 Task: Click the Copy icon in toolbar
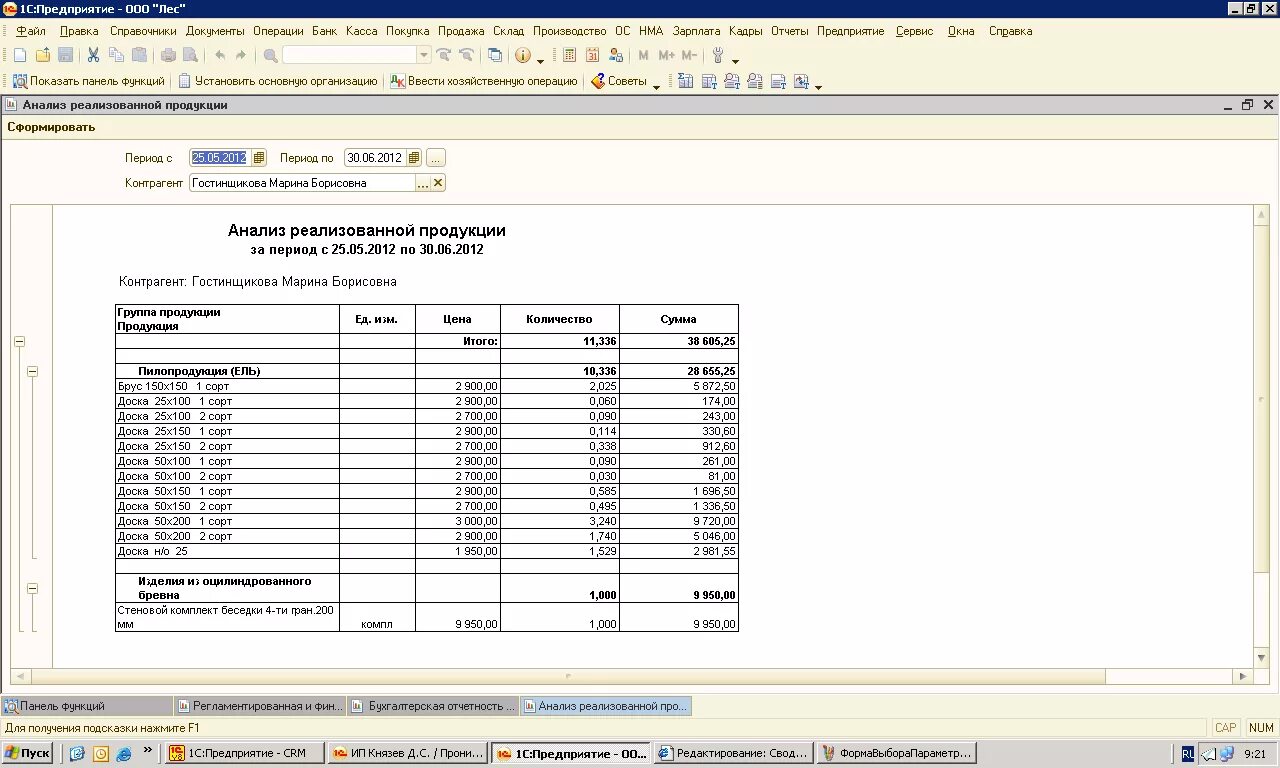pos(116,56)
